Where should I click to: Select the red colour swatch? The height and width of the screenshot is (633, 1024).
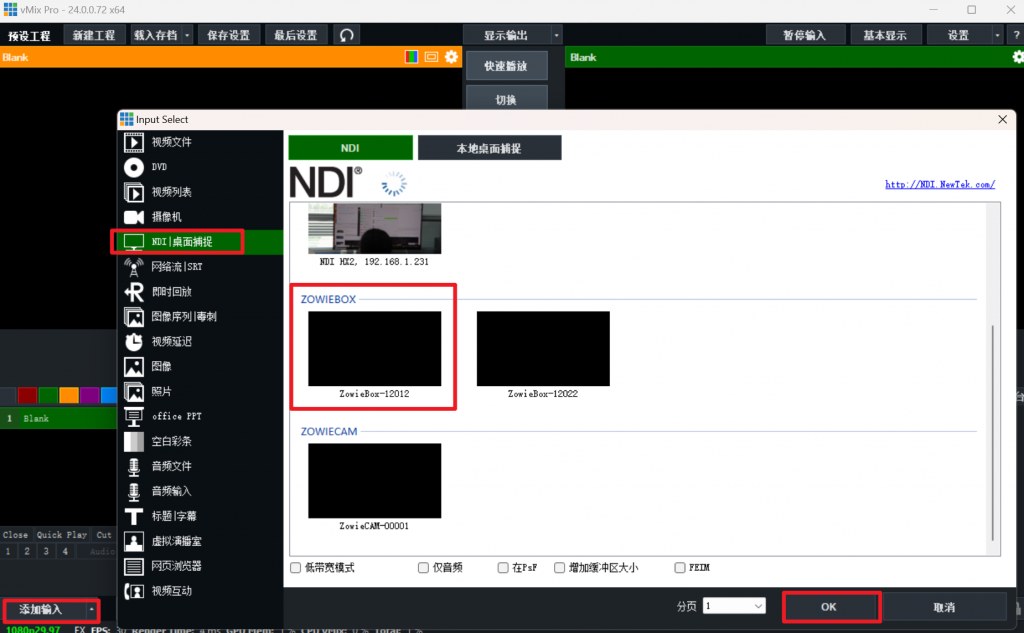[x=27, y=395]
